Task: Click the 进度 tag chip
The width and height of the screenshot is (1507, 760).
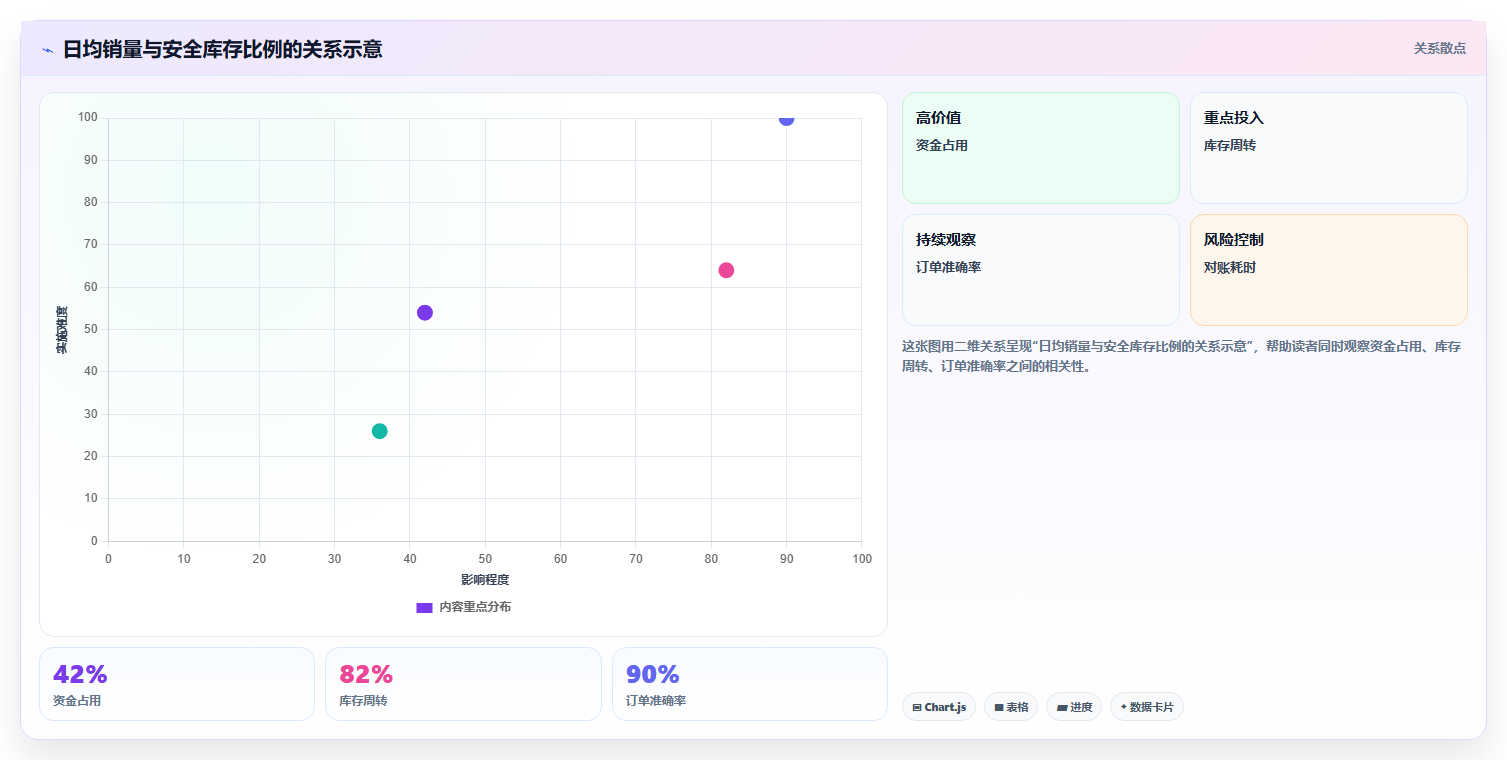Action: click(1074, 707)
